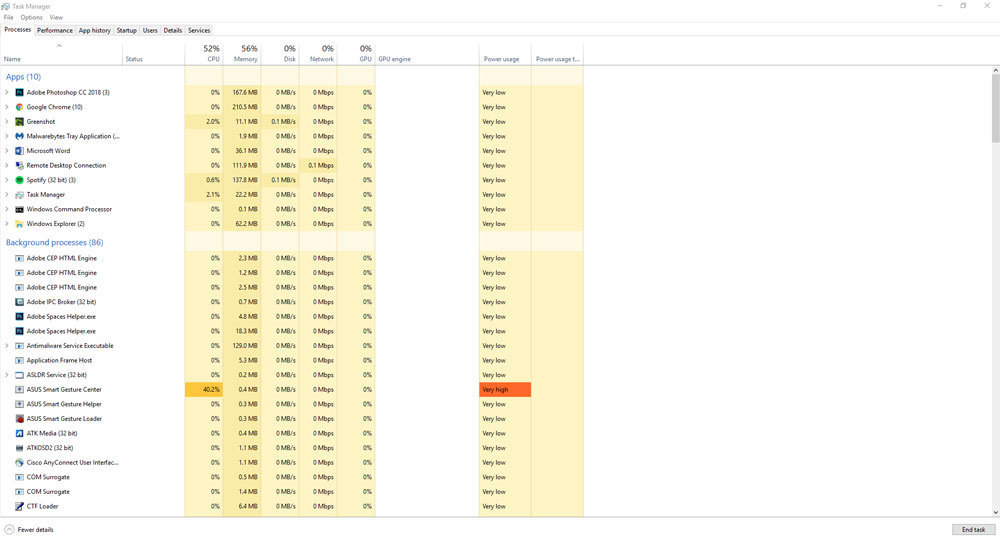The width and height of the screenshot is (1000, 541).
Task: Click the ASUS Smart Gesture Center icon
Action: 19,390
